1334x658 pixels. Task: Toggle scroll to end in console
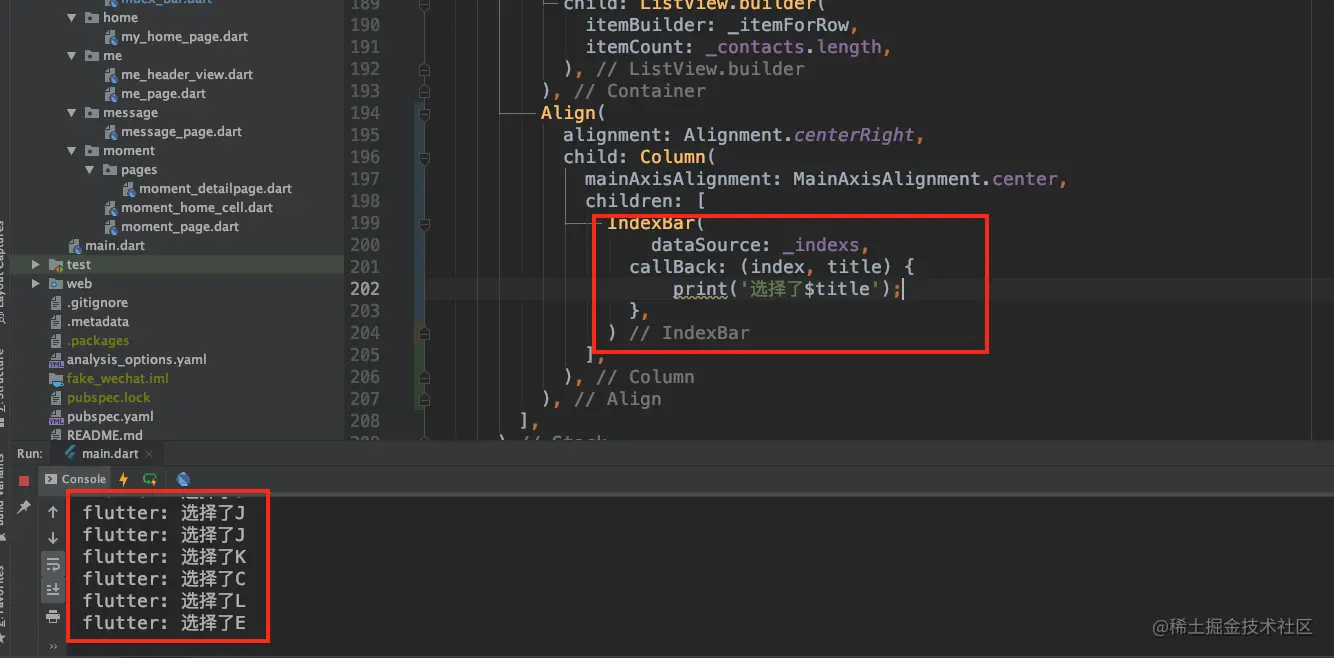click(53, 590)
